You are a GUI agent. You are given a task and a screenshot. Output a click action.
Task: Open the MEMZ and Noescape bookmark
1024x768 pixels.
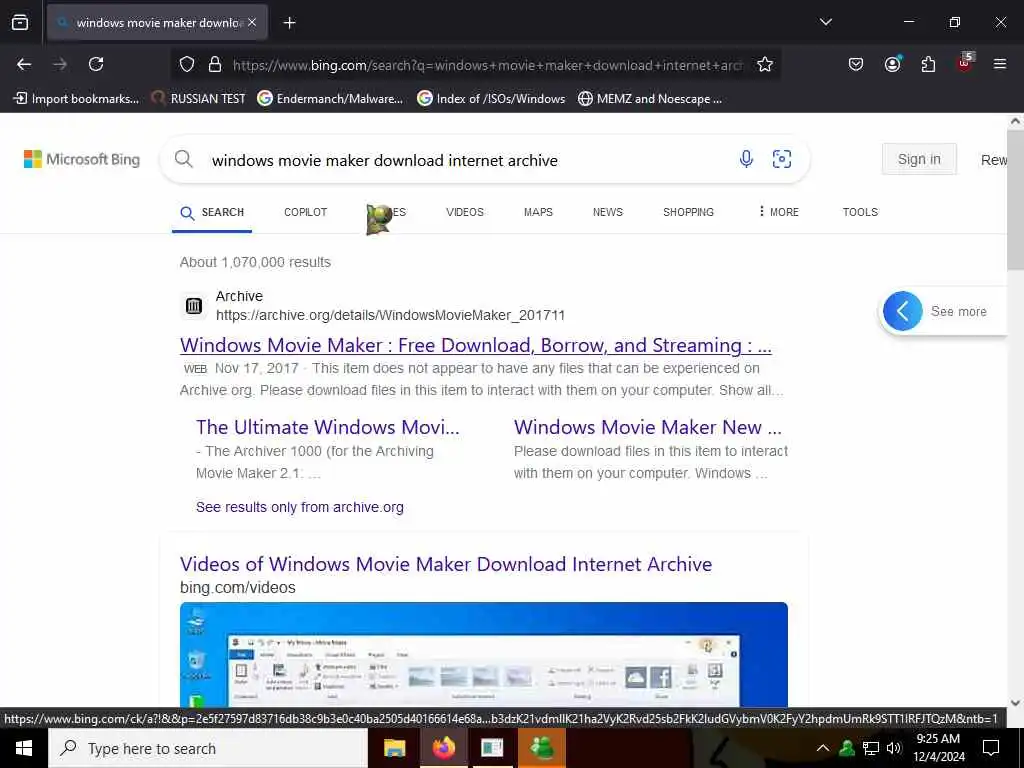coord(650,99)
